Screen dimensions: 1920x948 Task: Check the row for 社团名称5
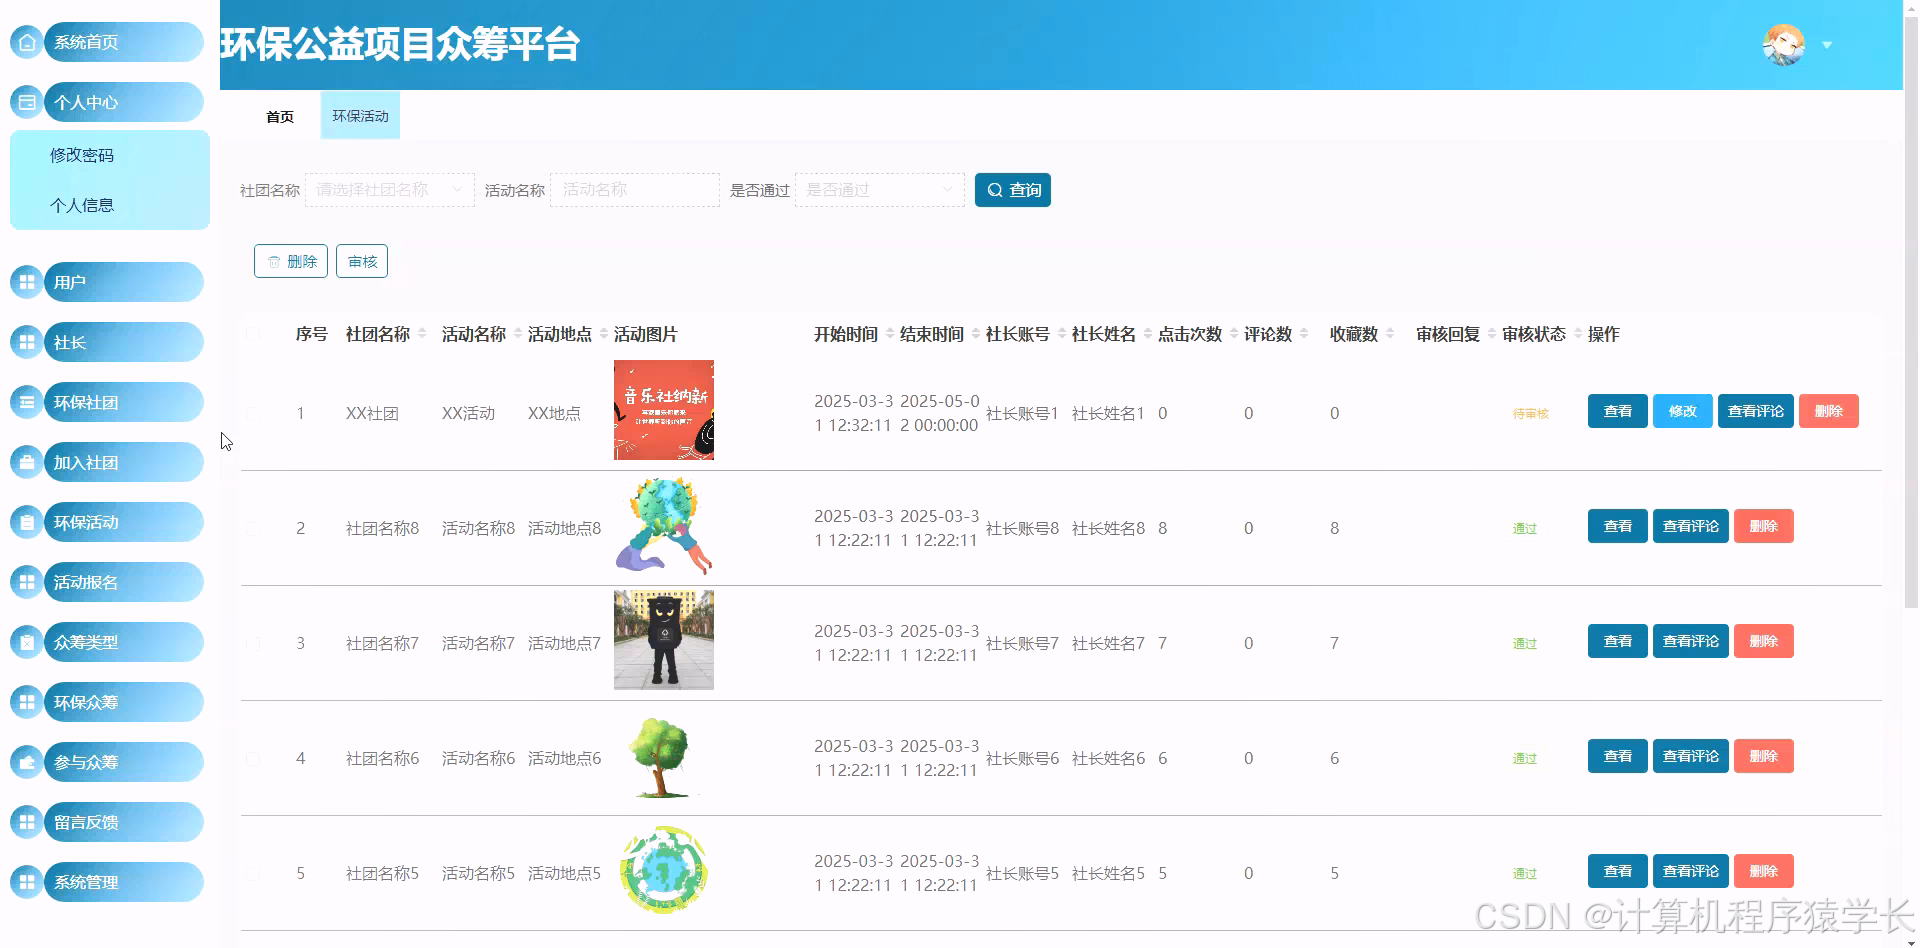click(253, 873)
